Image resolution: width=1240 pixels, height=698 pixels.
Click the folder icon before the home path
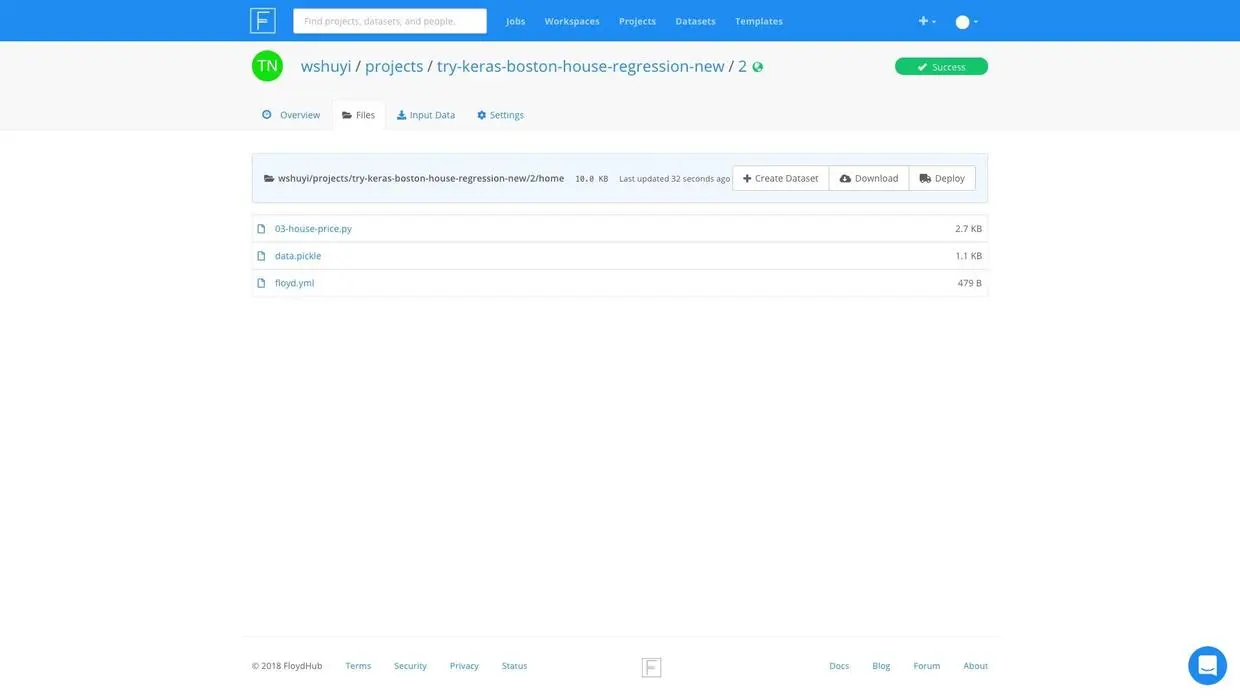(x=269, y=179)
